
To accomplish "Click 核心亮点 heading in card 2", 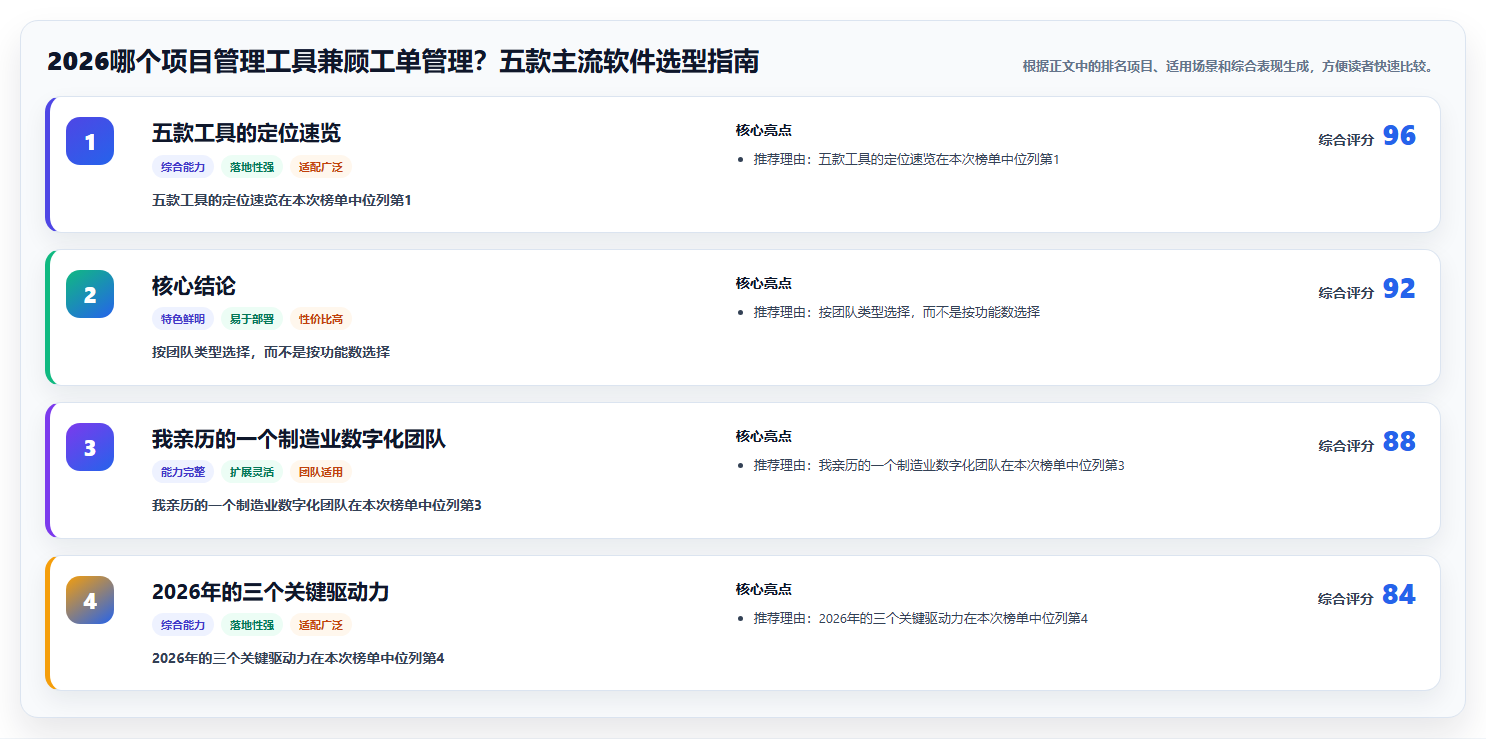I will click(764, 283).
